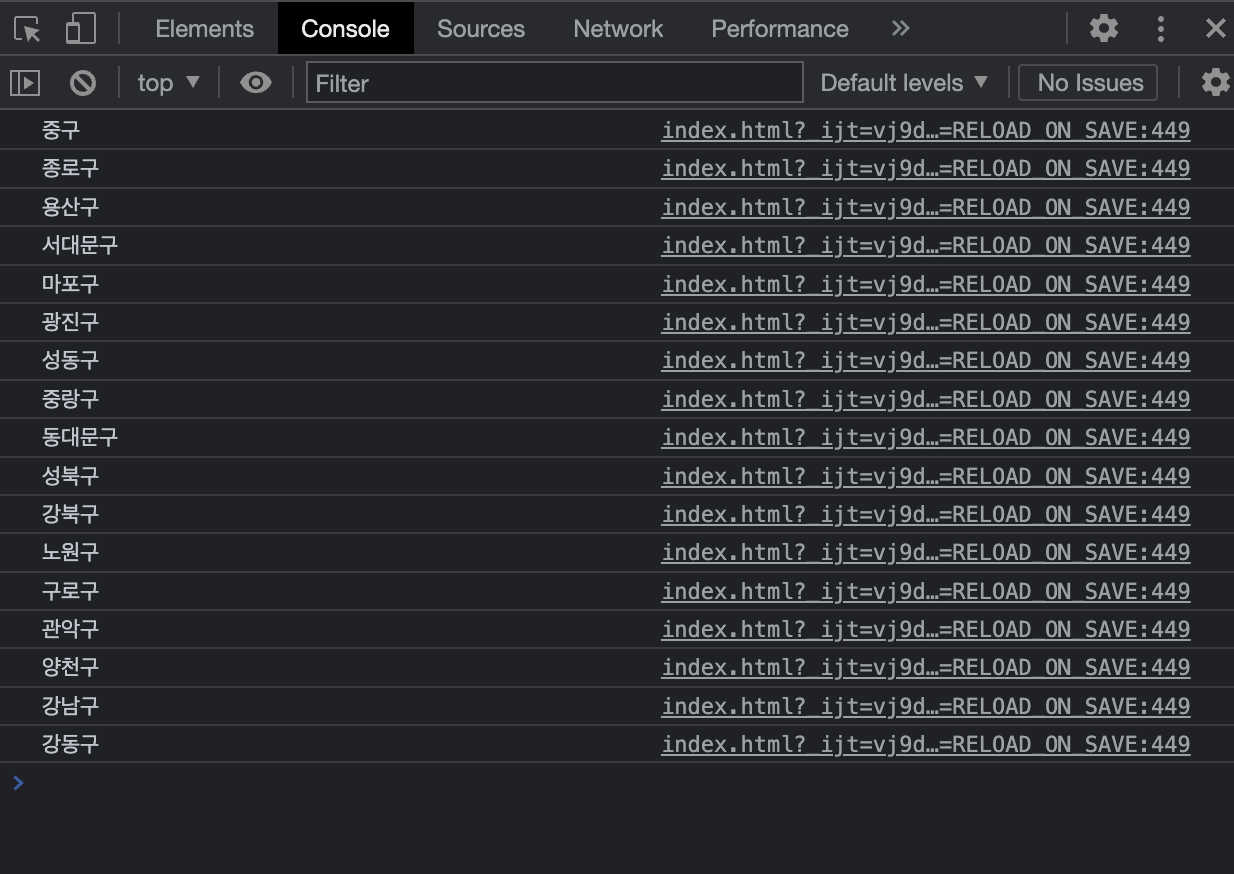
Task: Open source link for the 성북구 log
Action: [926, 476]
